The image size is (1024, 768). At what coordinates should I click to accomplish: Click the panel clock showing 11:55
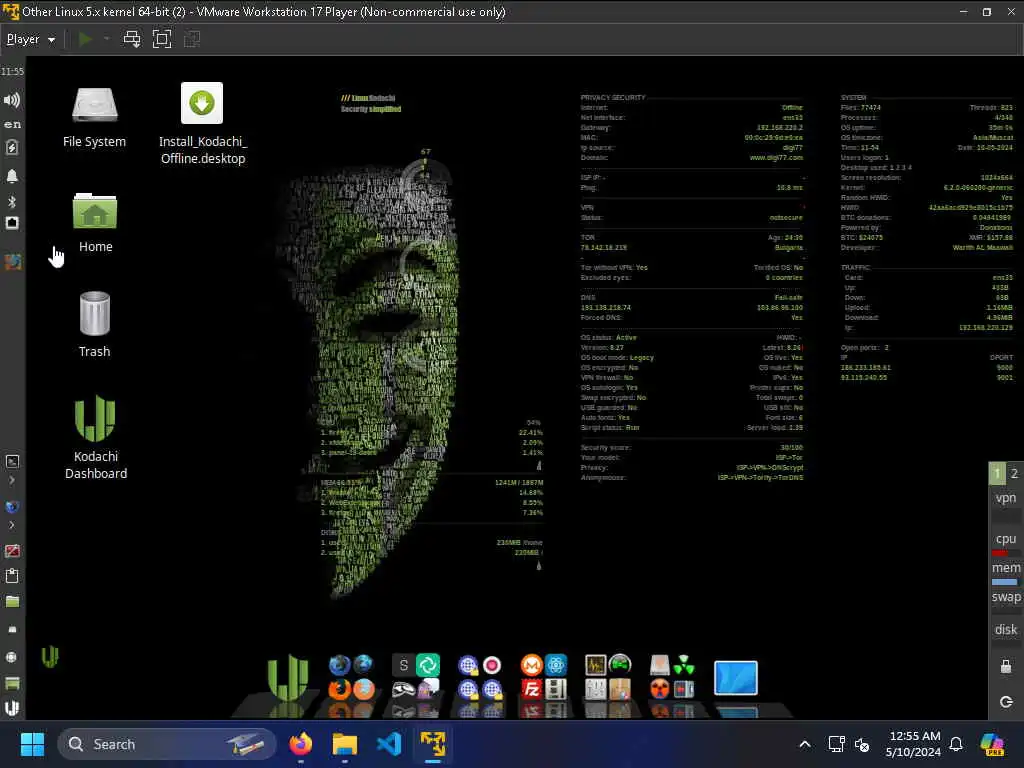tap(12, 71)
